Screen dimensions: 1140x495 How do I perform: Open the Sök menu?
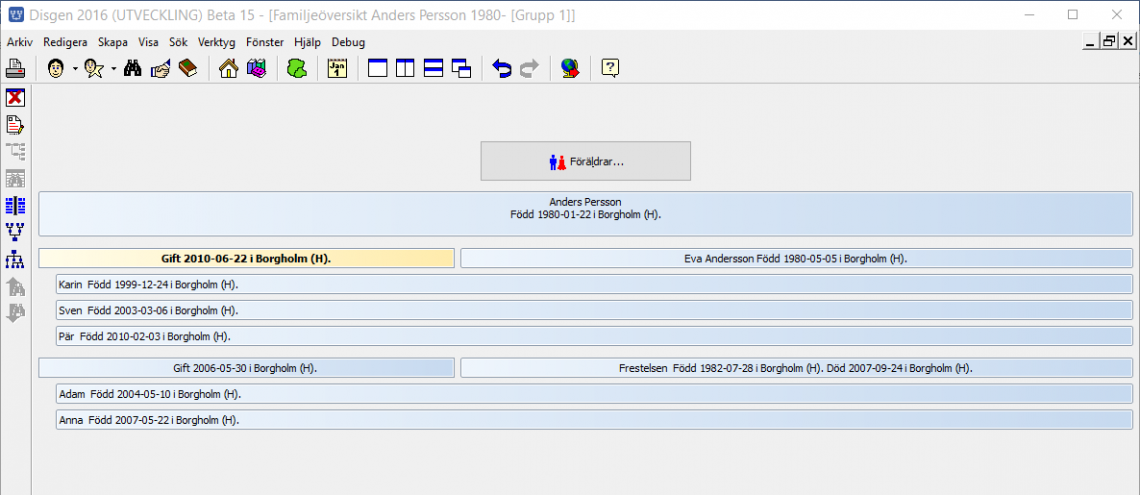178,42
